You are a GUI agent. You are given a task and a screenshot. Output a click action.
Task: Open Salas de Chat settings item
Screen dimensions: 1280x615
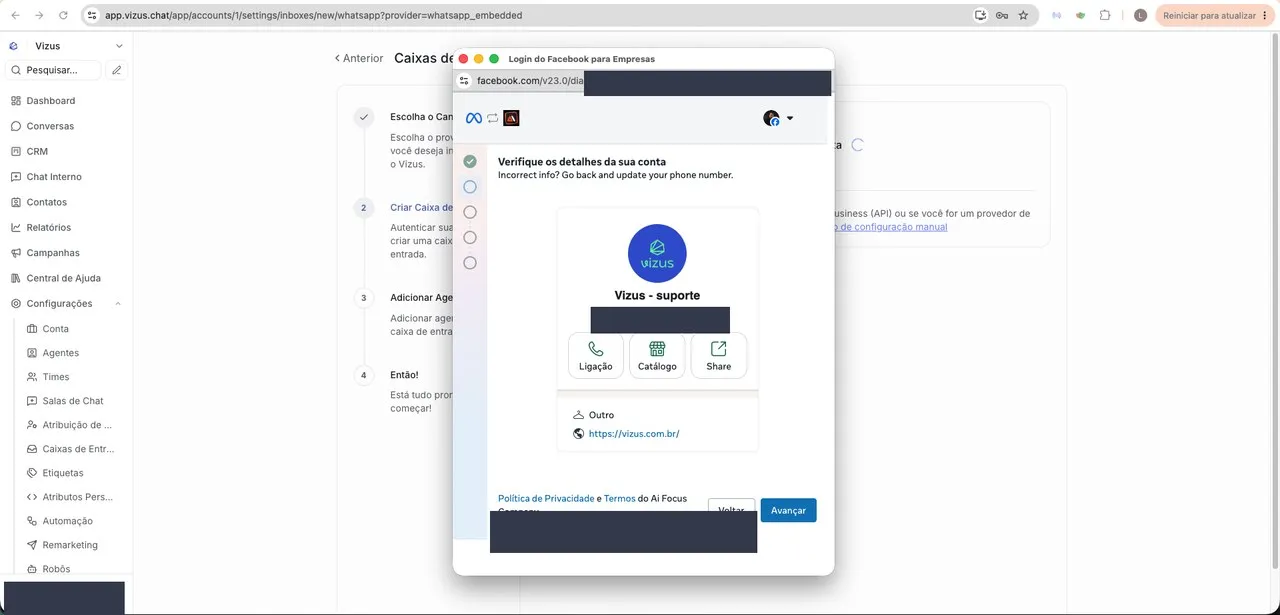(72, 401)
